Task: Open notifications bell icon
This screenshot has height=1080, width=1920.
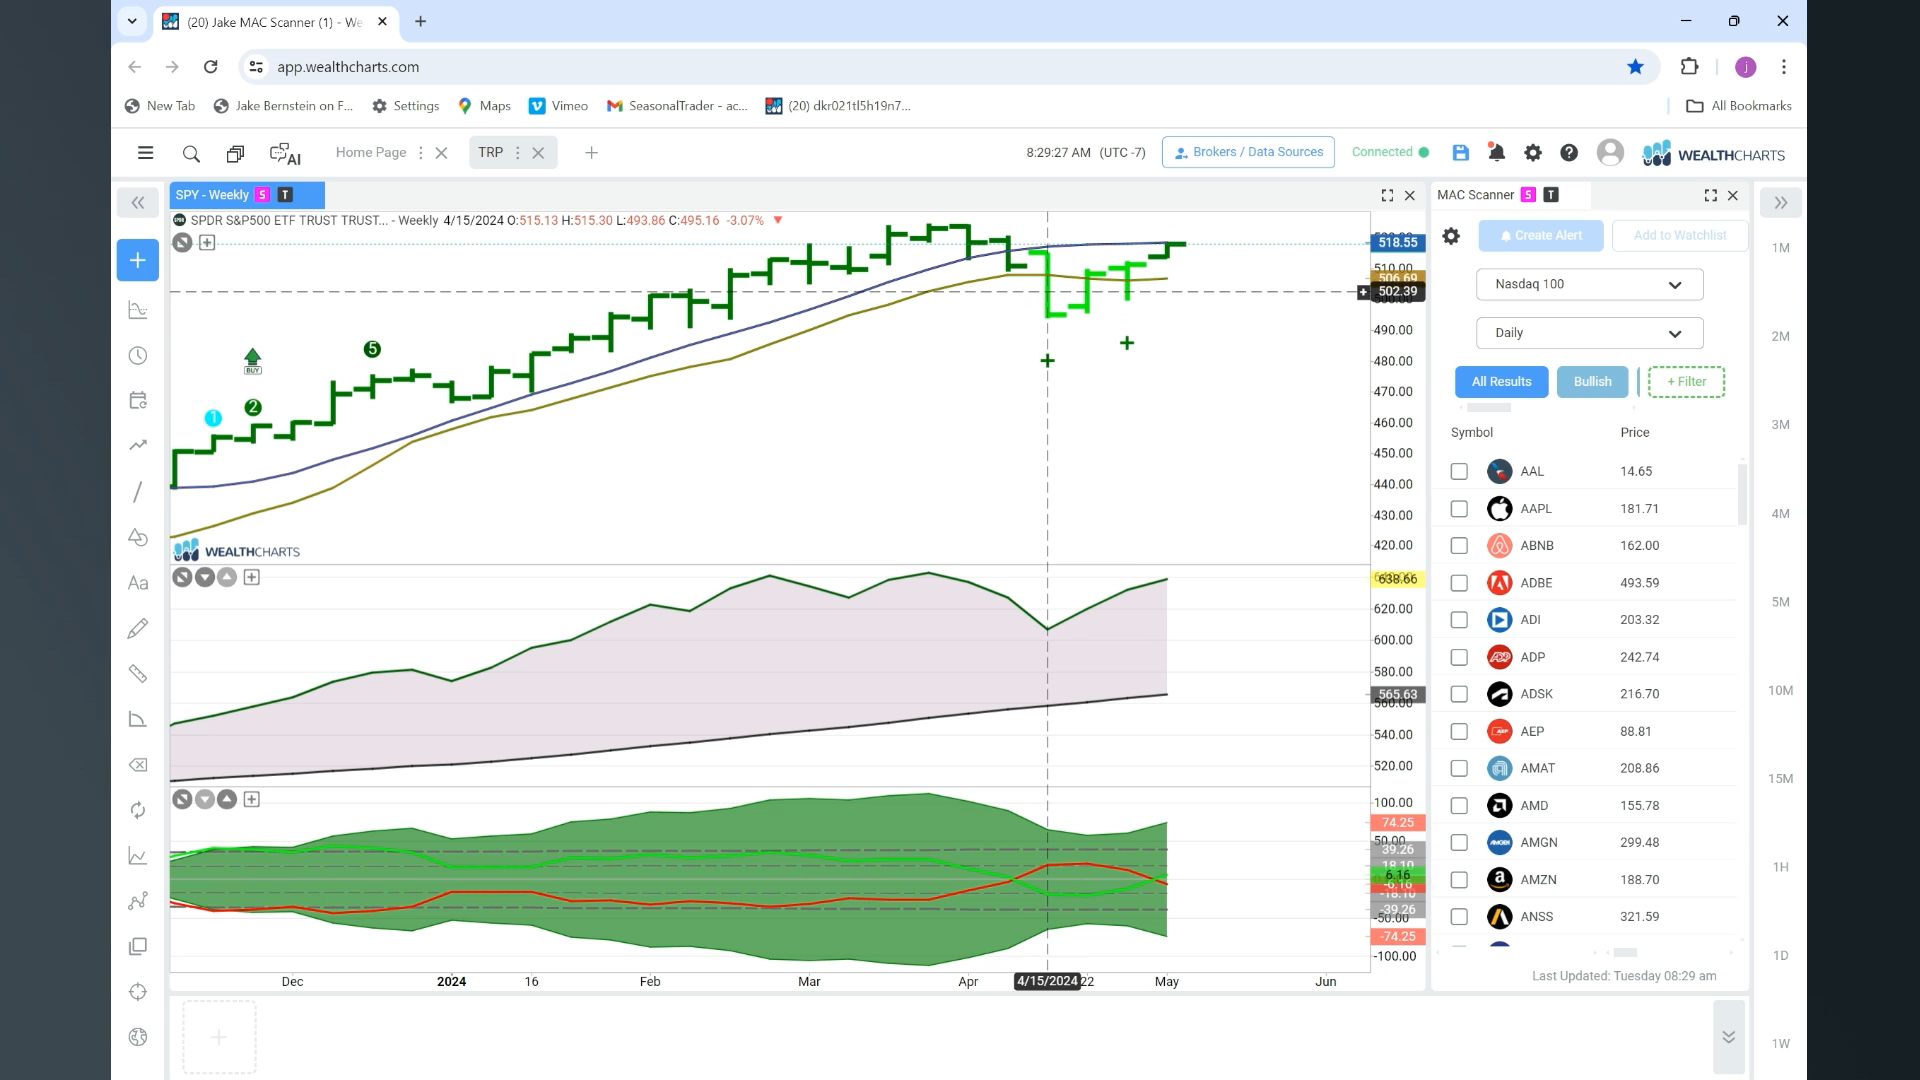Action: (x=1496, y=152)
